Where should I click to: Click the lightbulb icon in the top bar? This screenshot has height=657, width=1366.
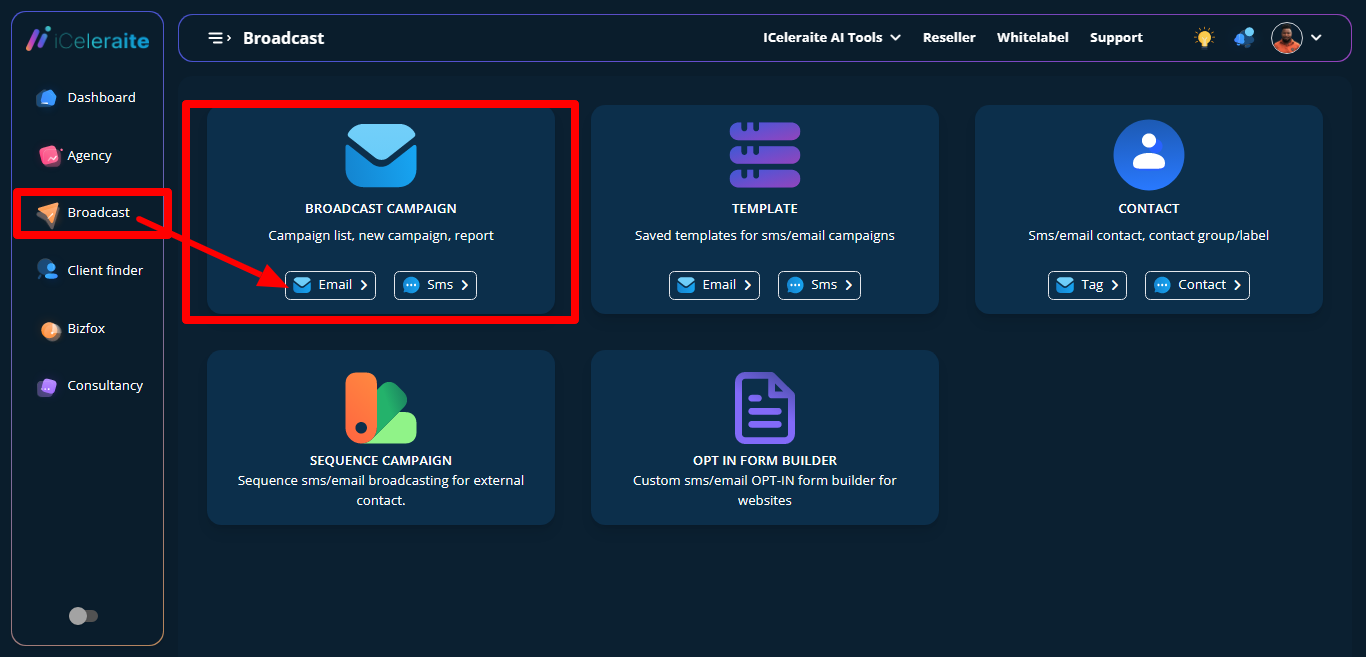(1204, 38)
